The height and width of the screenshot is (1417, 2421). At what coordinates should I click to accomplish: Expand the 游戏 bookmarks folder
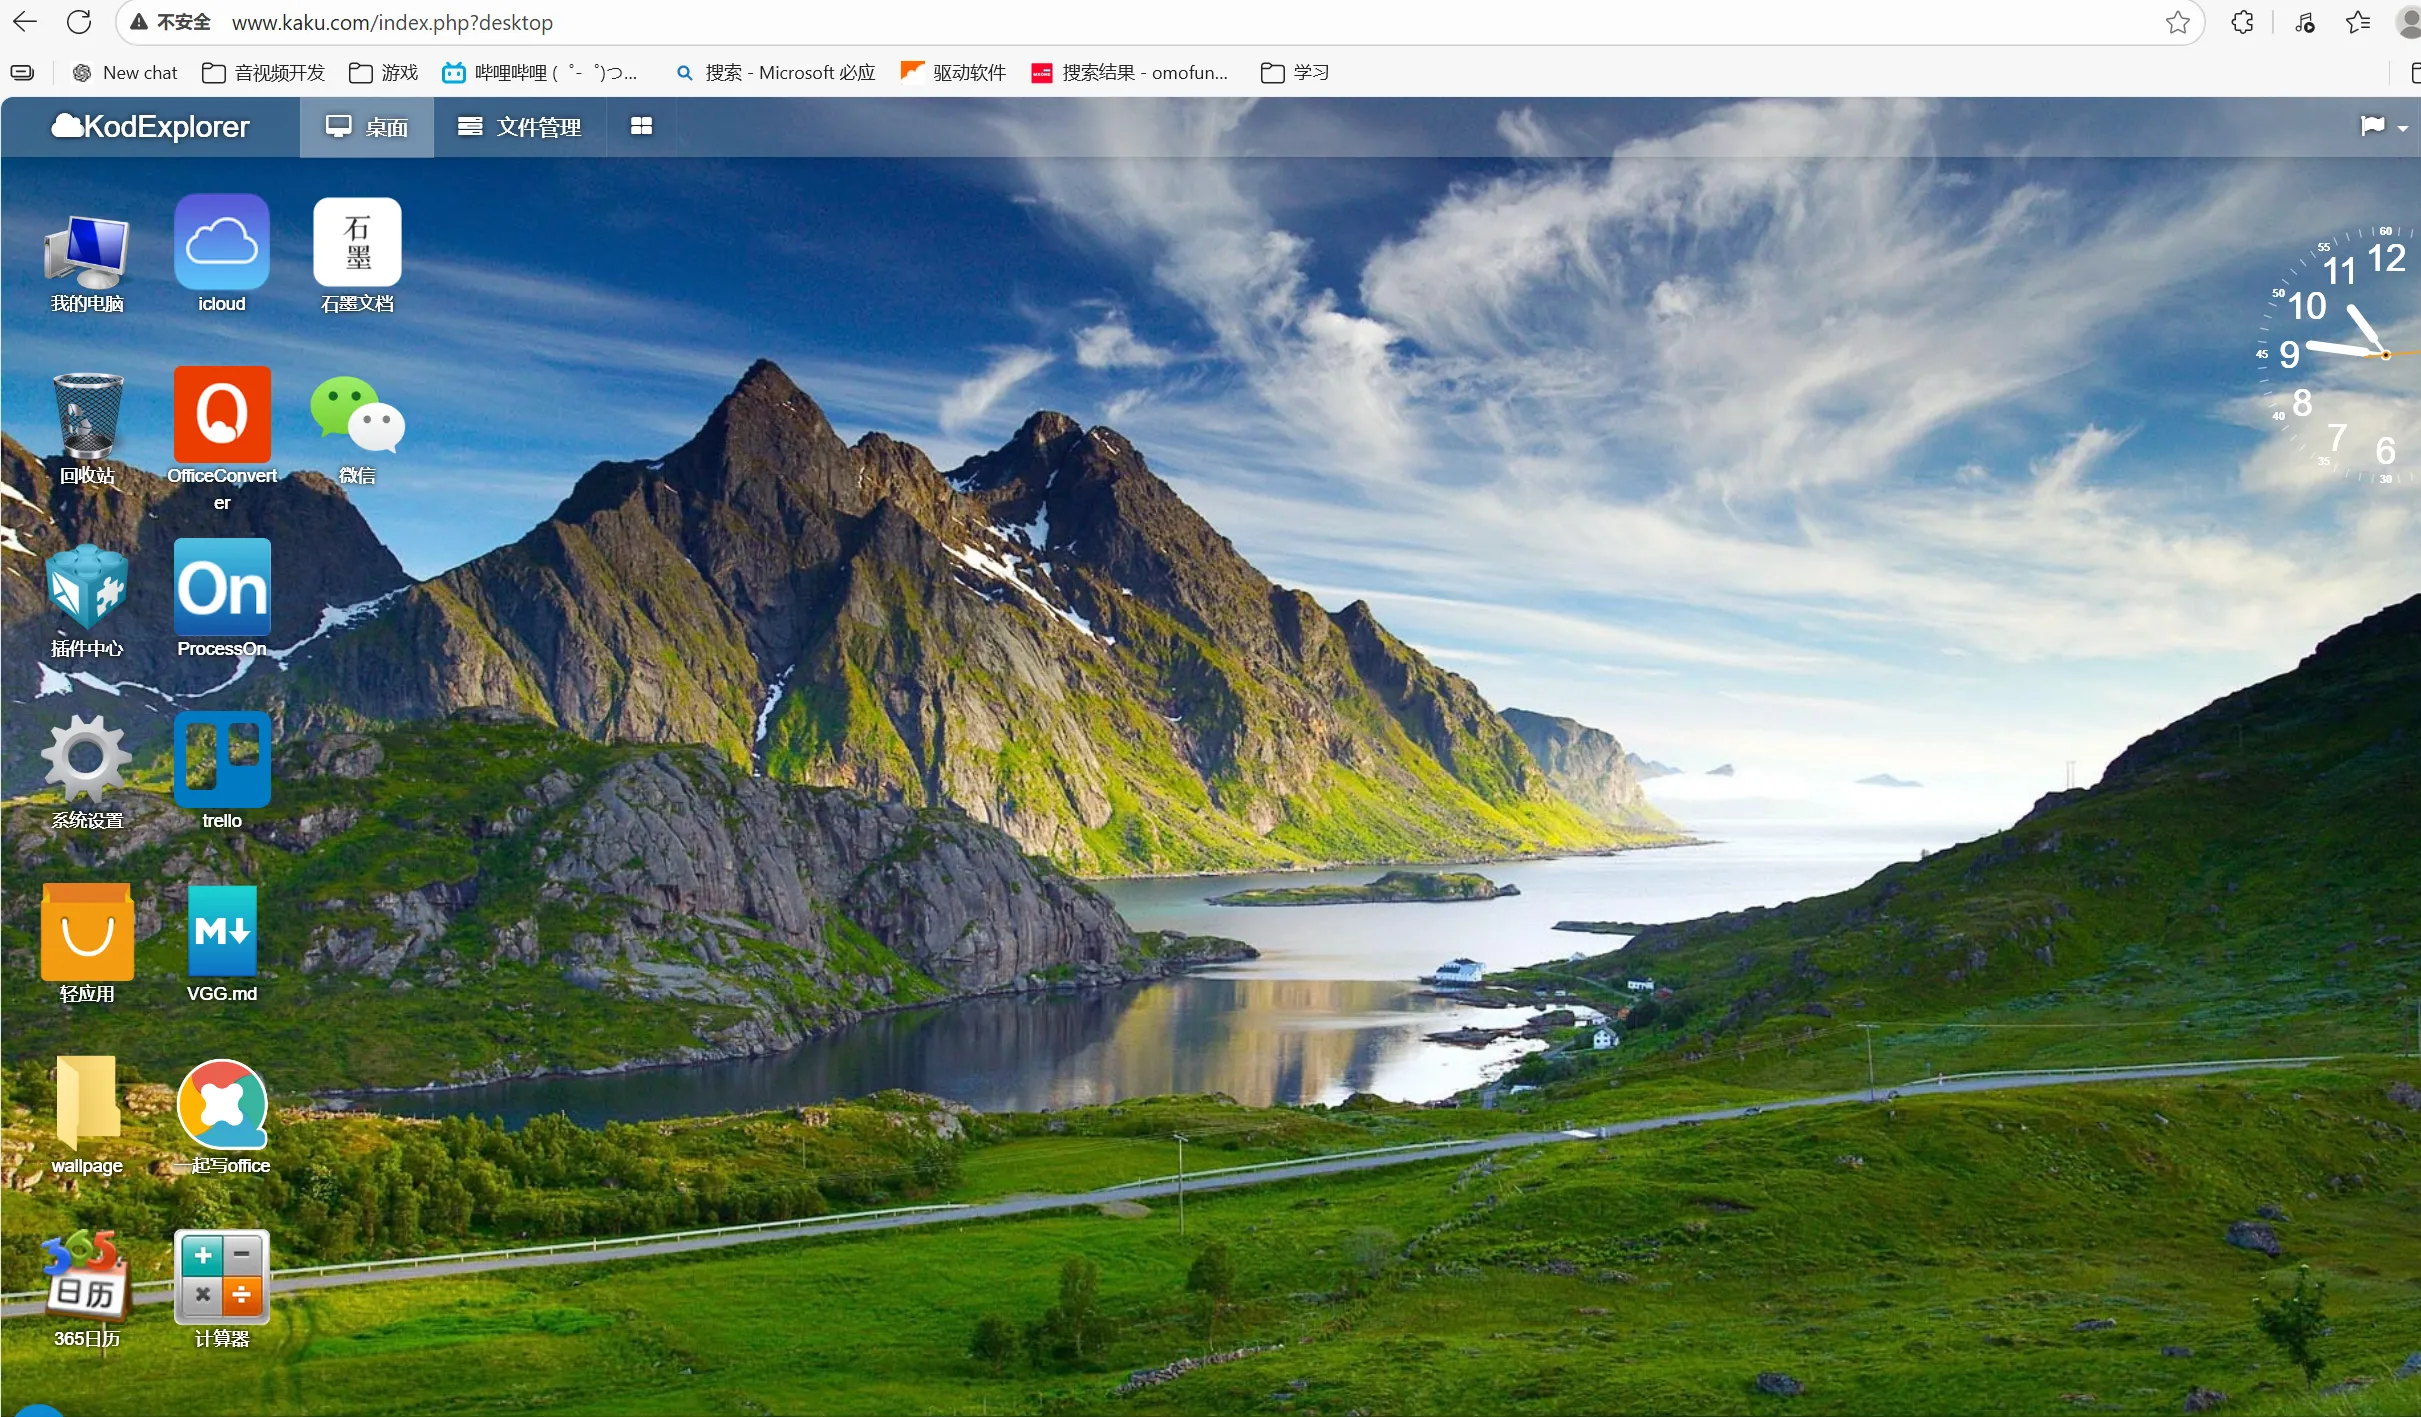pos(384,72)
